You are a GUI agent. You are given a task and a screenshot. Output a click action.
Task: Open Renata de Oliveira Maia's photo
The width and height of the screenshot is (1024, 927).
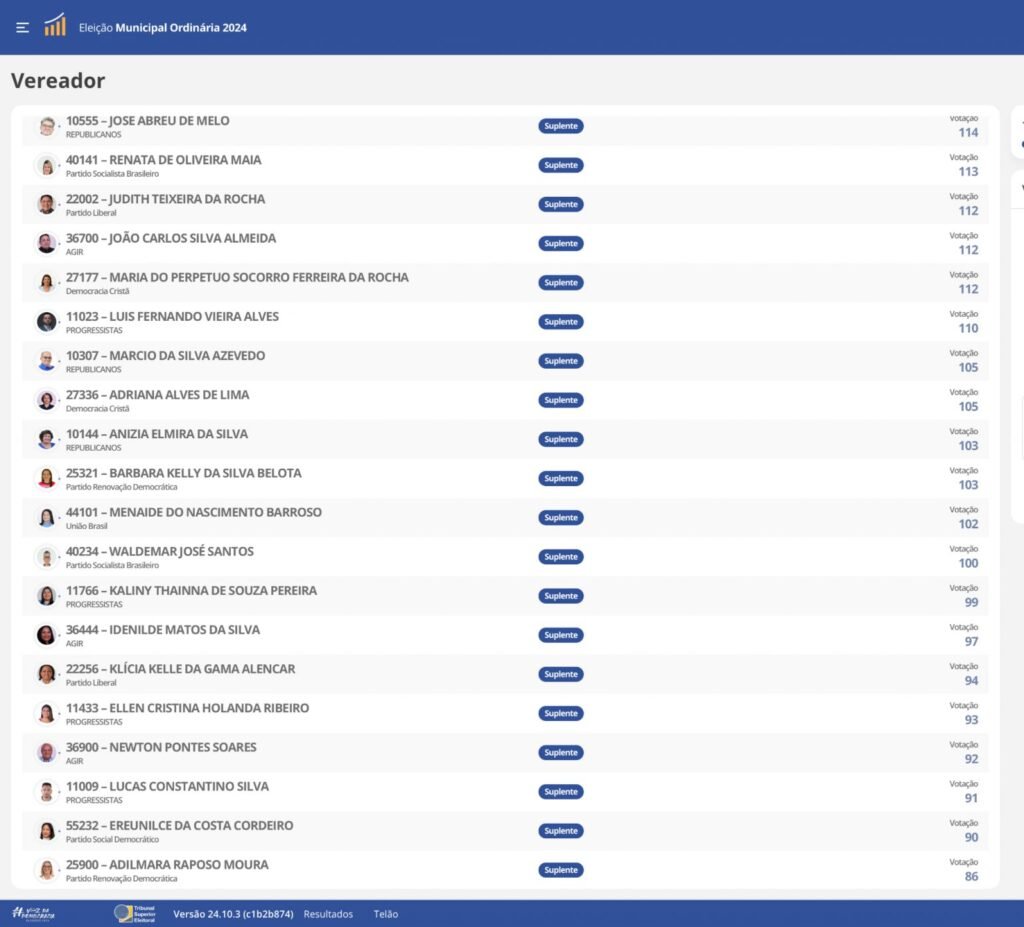pyautogui.click(x=47, y=165)
